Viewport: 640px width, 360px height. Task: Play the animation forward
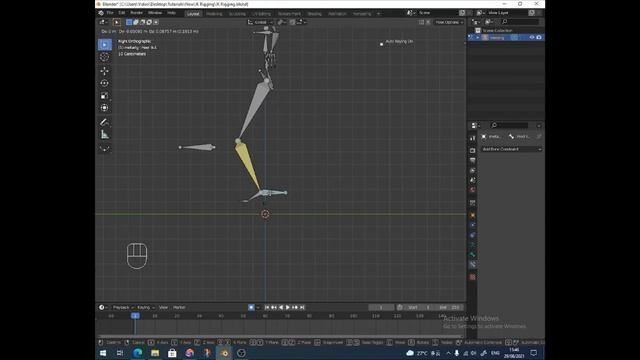pyautogui.click(x=288, y=307)
